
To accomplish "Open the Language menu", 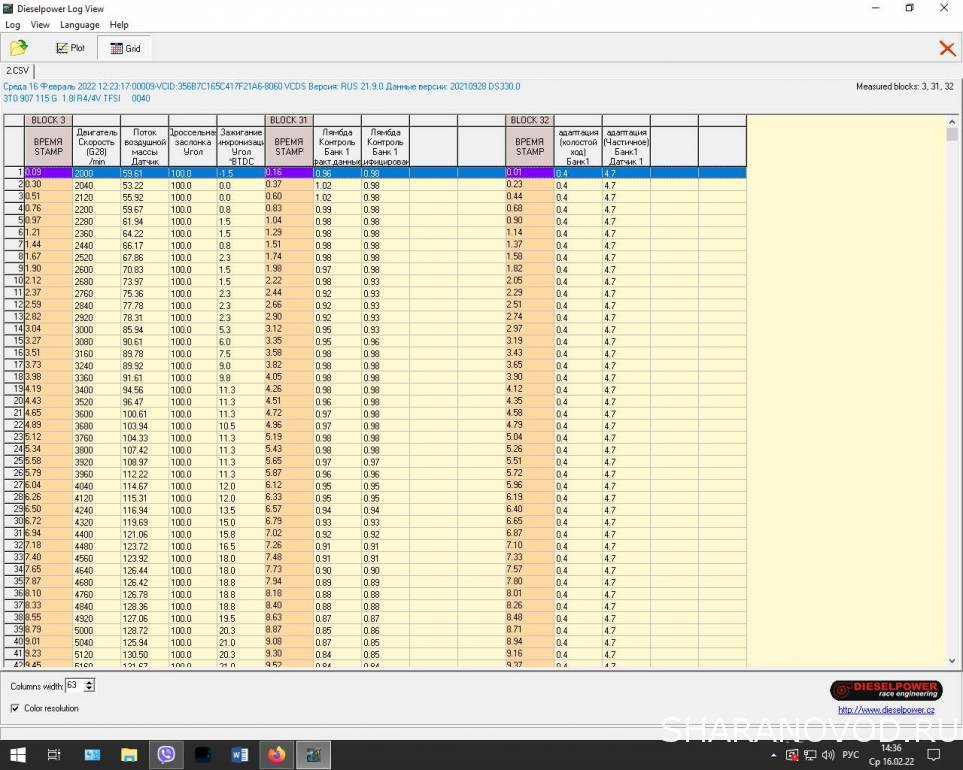I will point(79,24).
